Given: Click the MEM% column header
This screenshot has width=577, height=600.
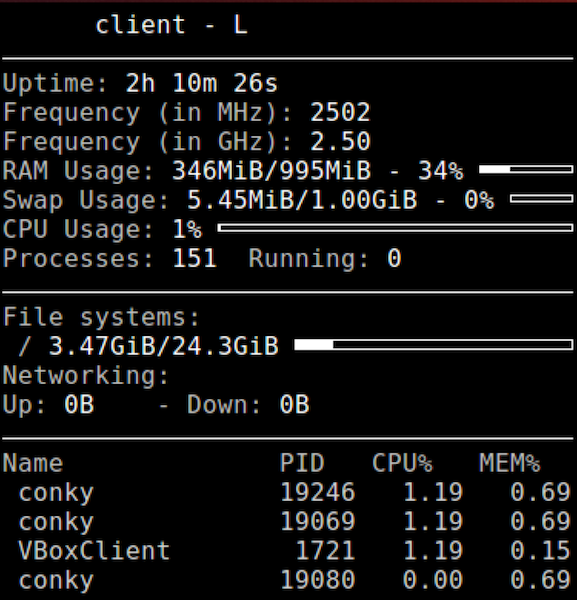Looking at the screenshot, I should point(510,463).
